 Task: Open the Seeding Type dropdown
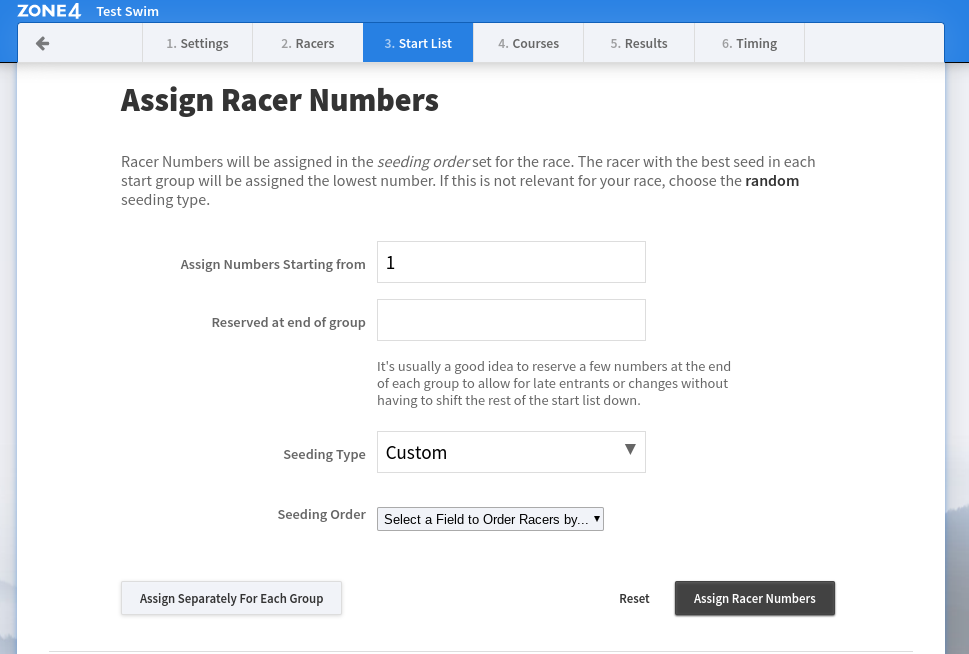point(511,452)
